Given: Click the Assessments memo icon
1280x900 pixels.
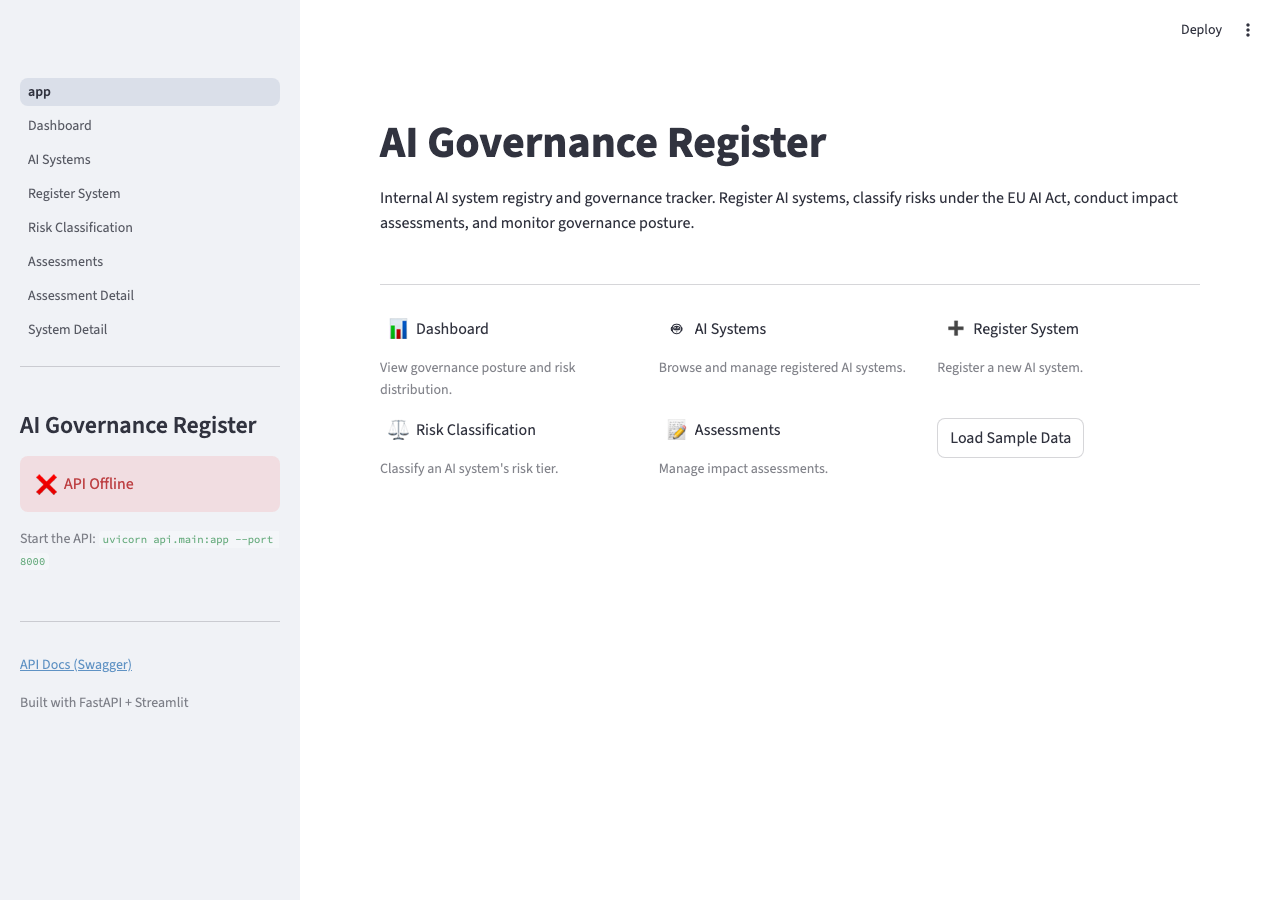Looking at the screenshot, I should tap(677, 429).
